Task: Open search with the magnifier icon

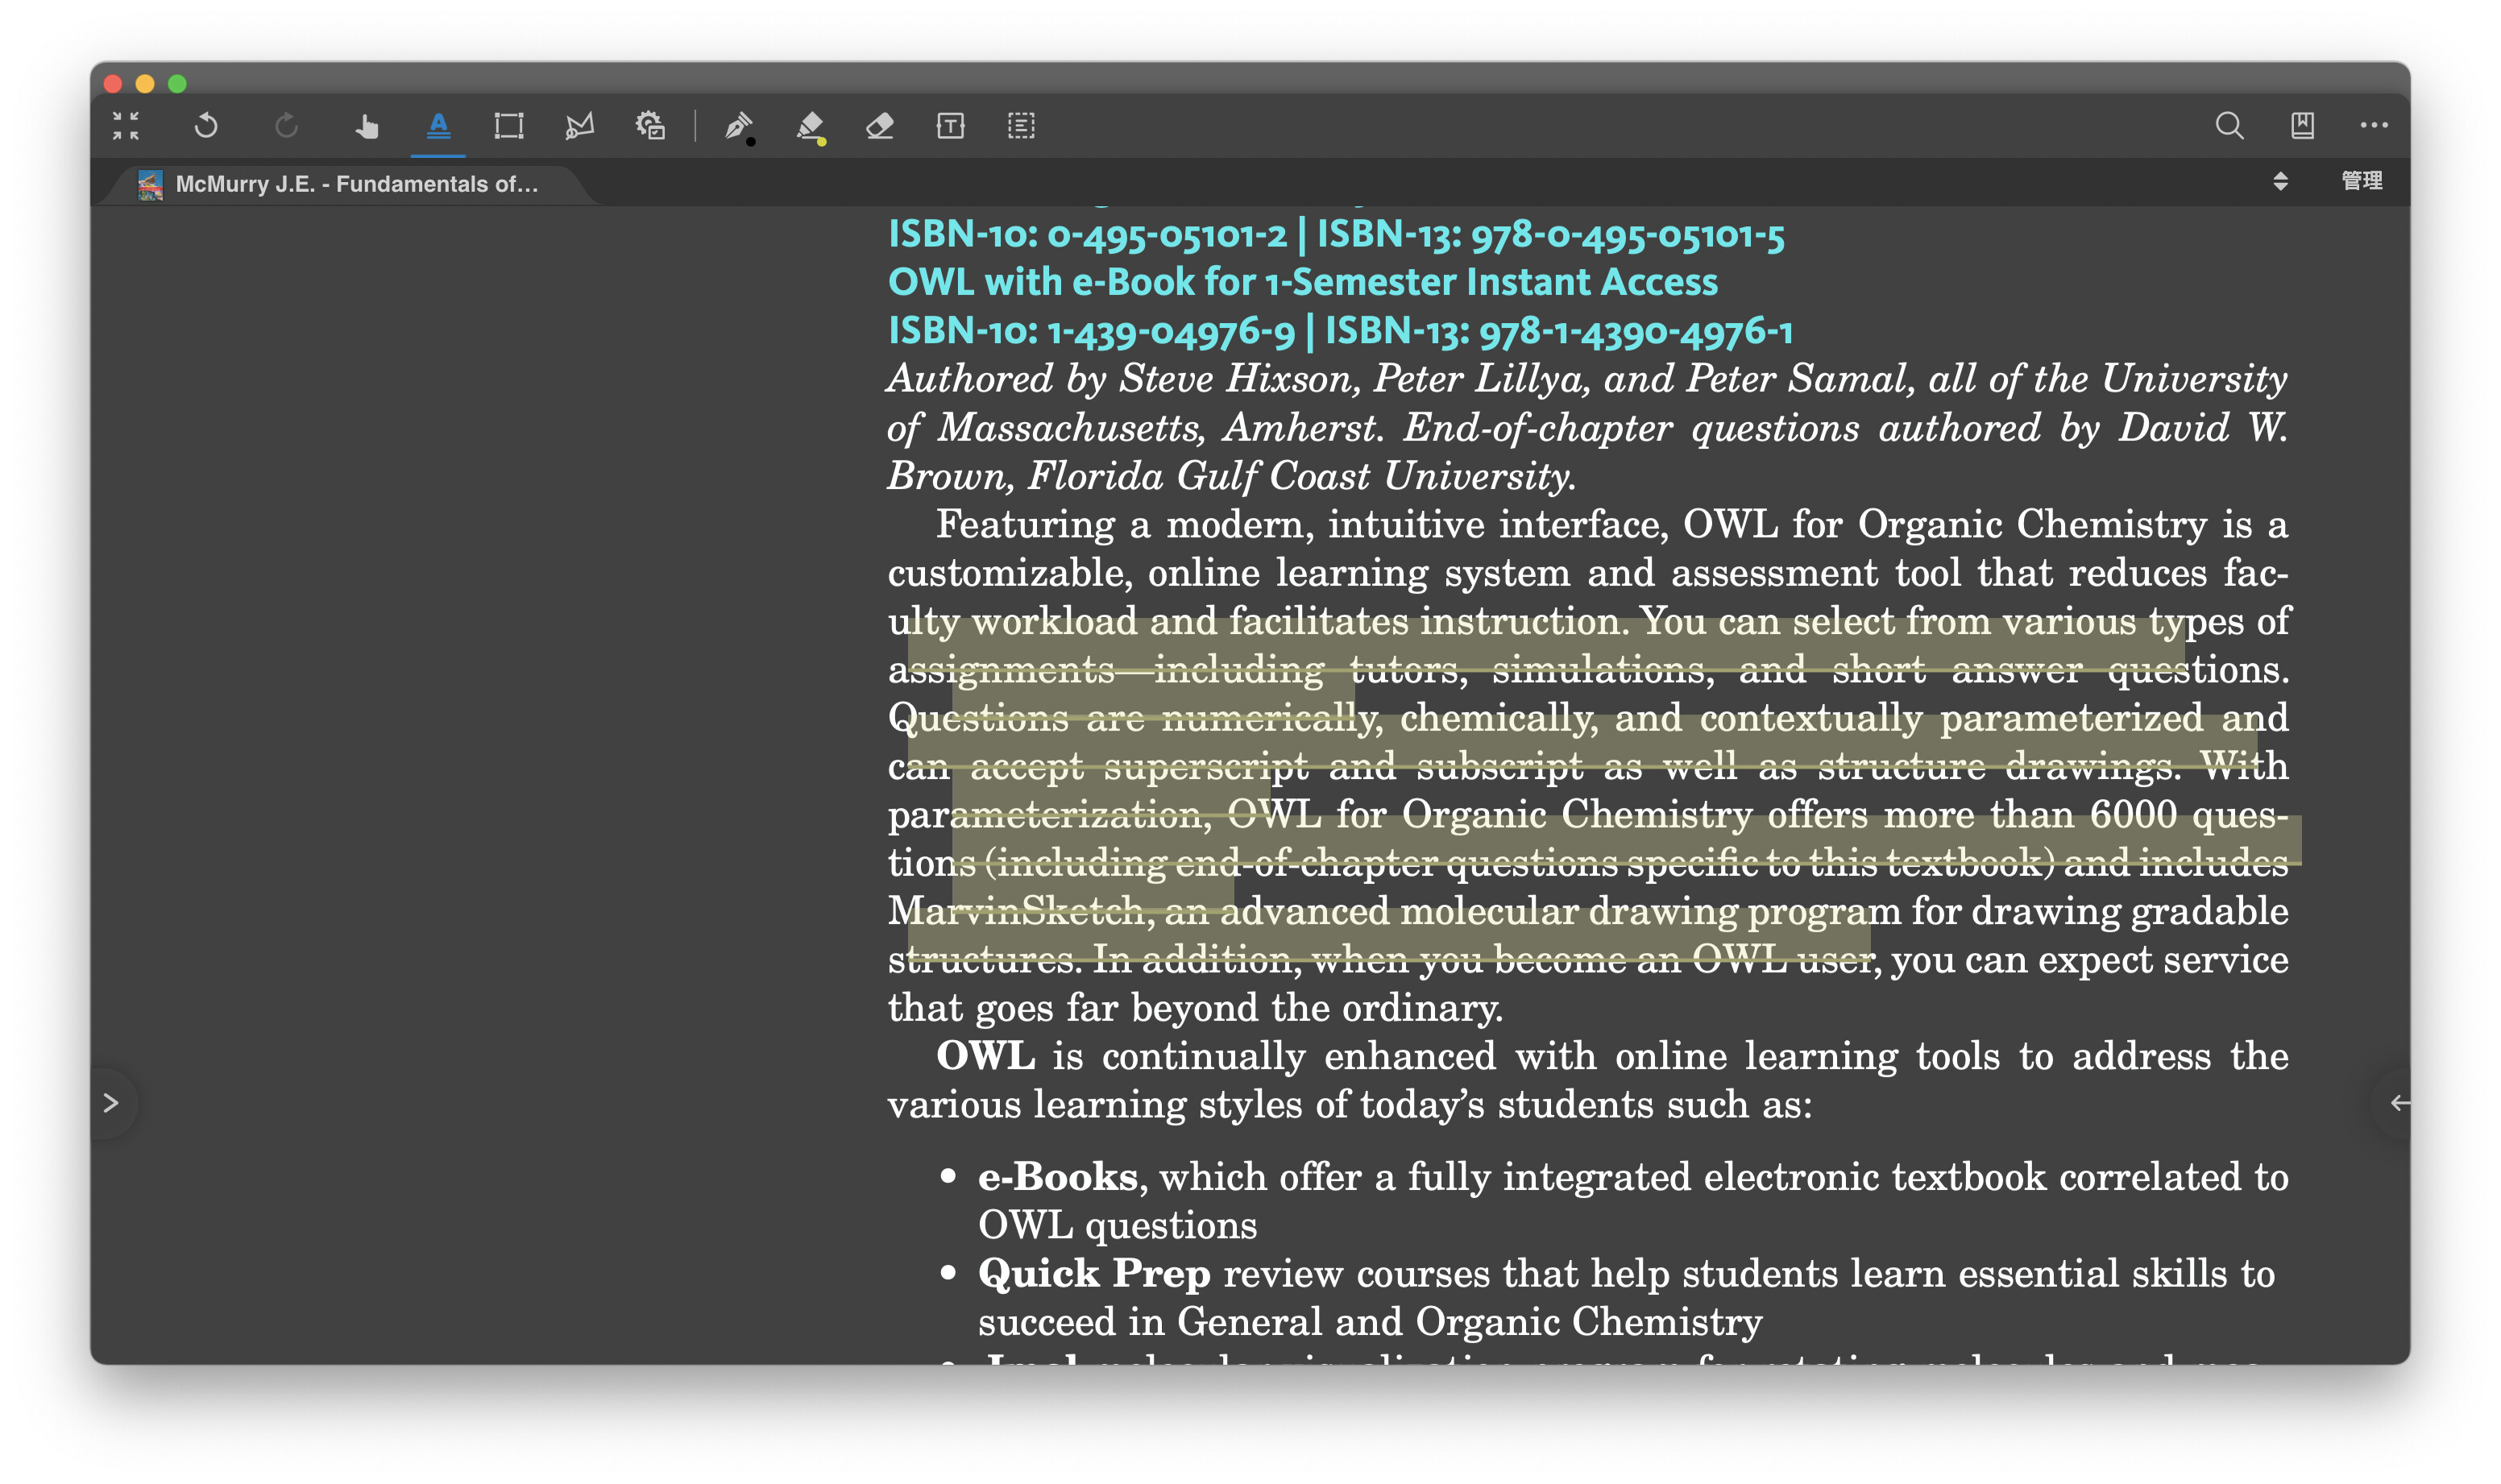Action: click(2229, 126)
